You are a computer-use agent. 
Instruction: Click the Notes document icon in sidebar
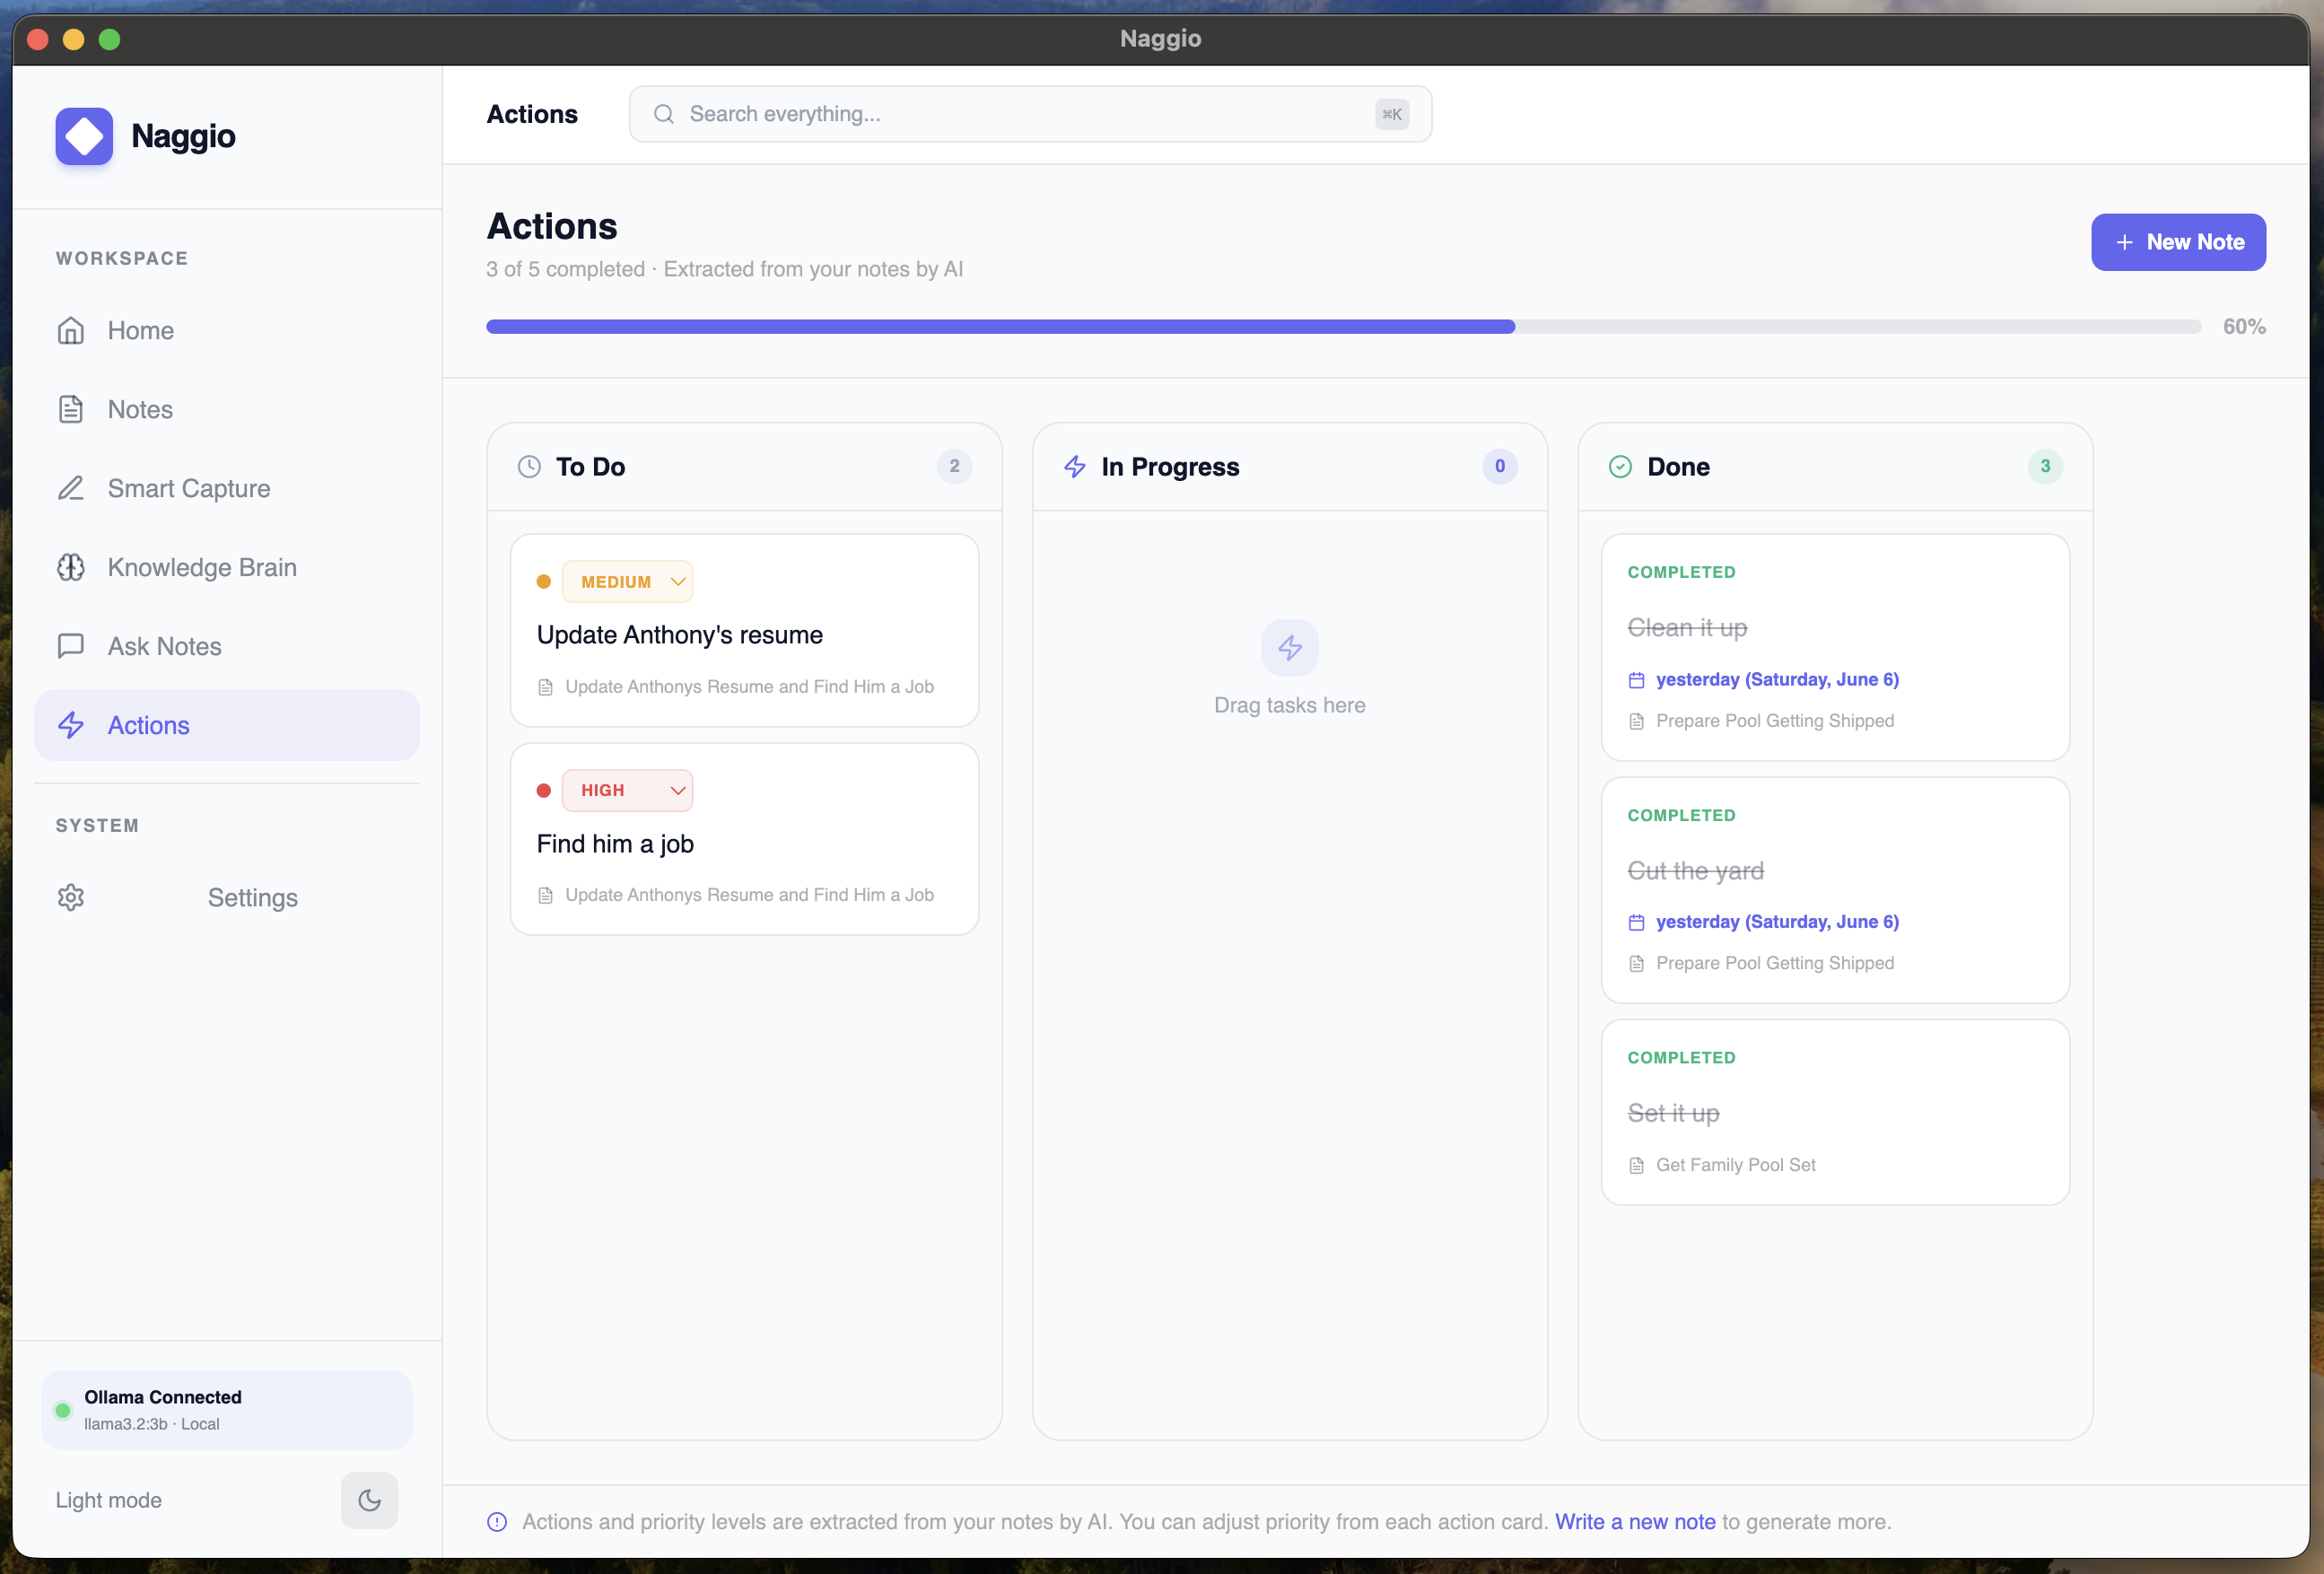tap(71, 409)
